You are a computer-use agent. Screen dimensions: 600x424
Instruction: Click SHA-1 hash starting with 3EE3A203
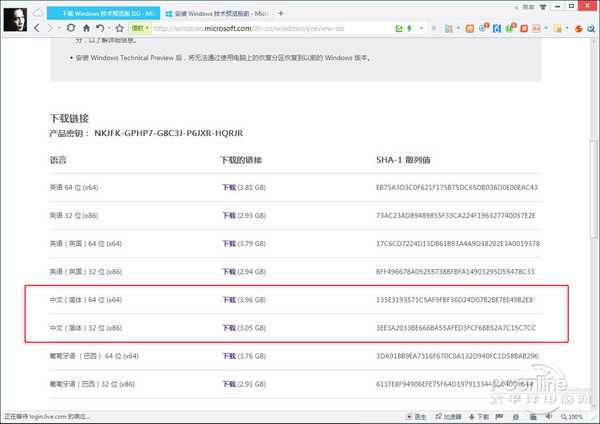pos(456,328)
